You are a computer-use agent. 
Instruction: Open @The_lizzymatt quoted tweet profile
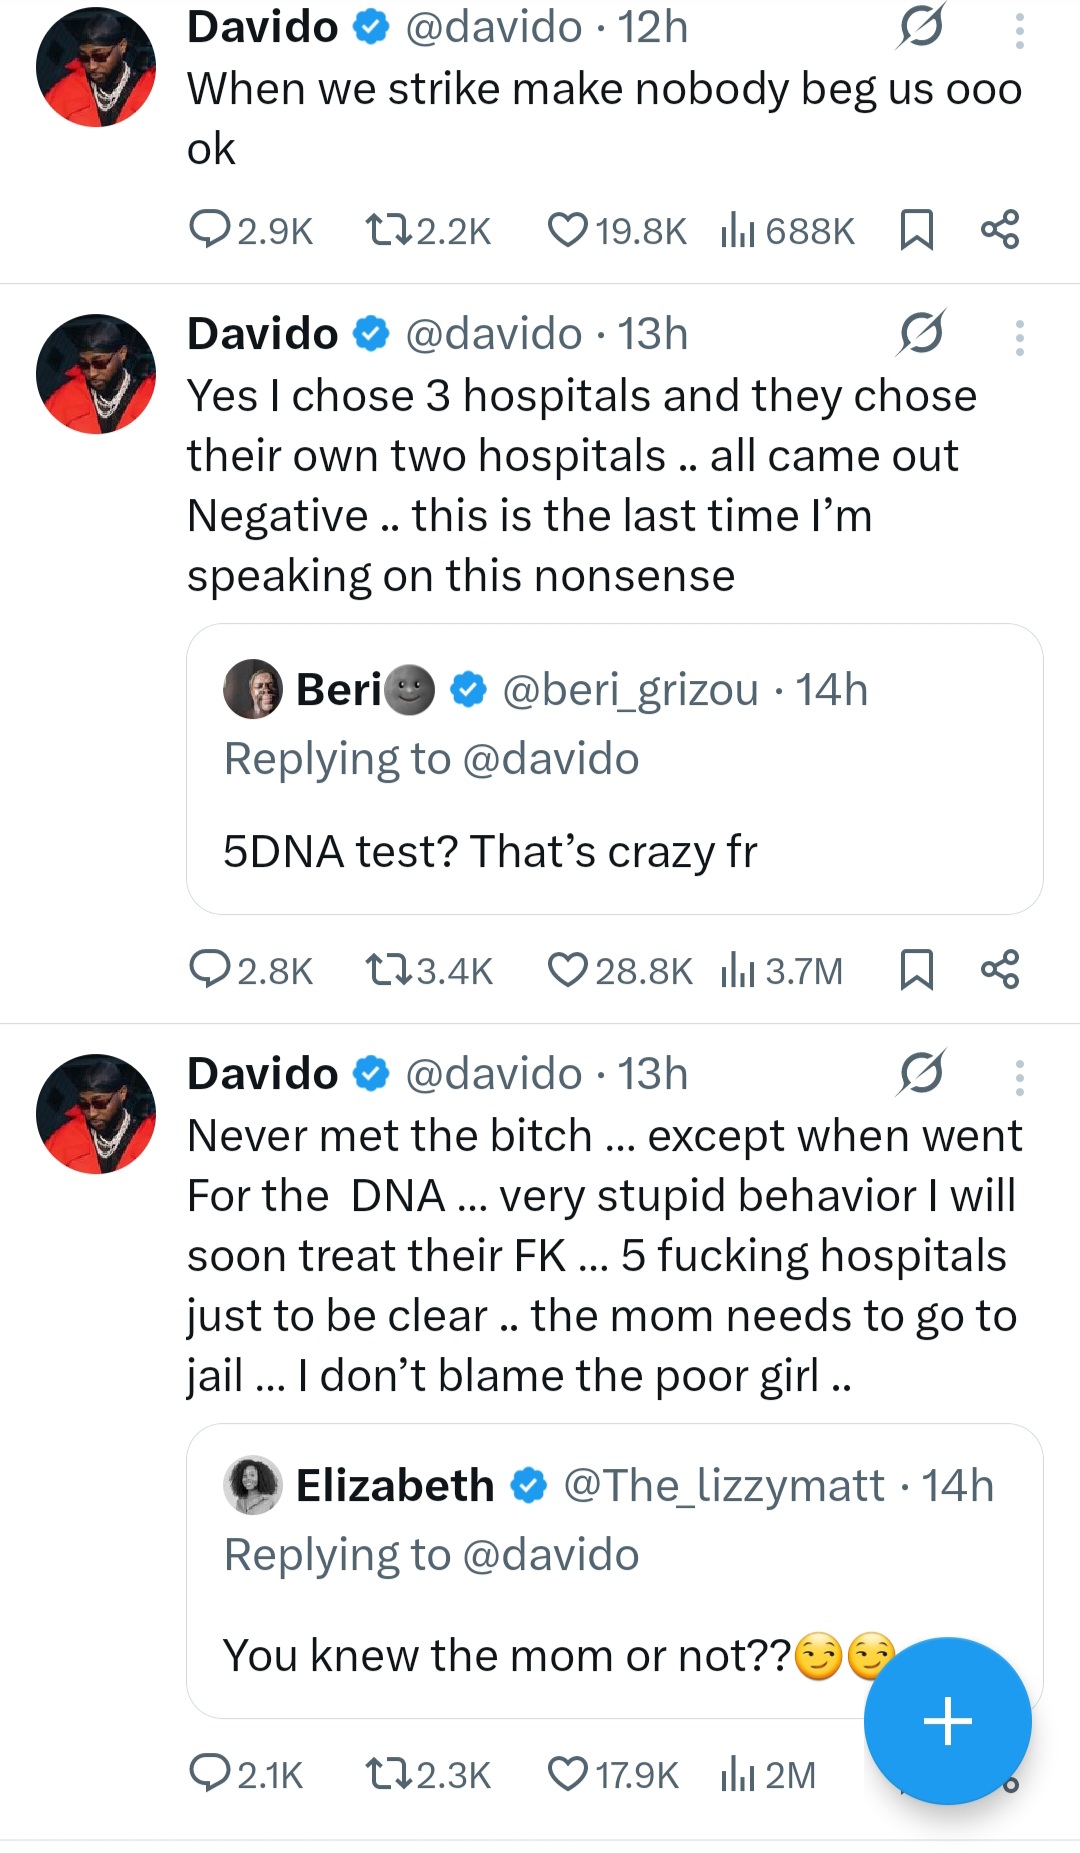pyautogui.click(x=253, y=1485)
